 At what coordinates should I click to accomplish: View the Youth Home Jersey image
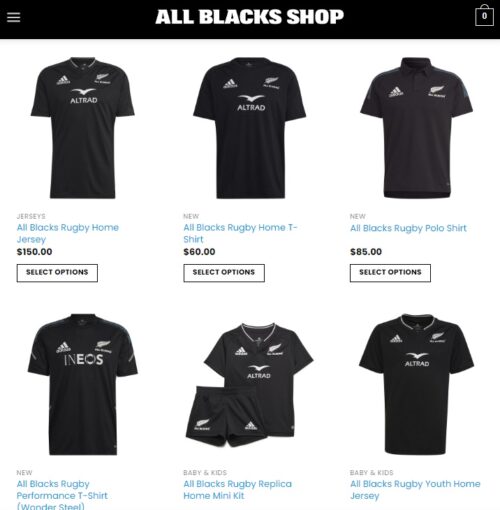point(416,384)
